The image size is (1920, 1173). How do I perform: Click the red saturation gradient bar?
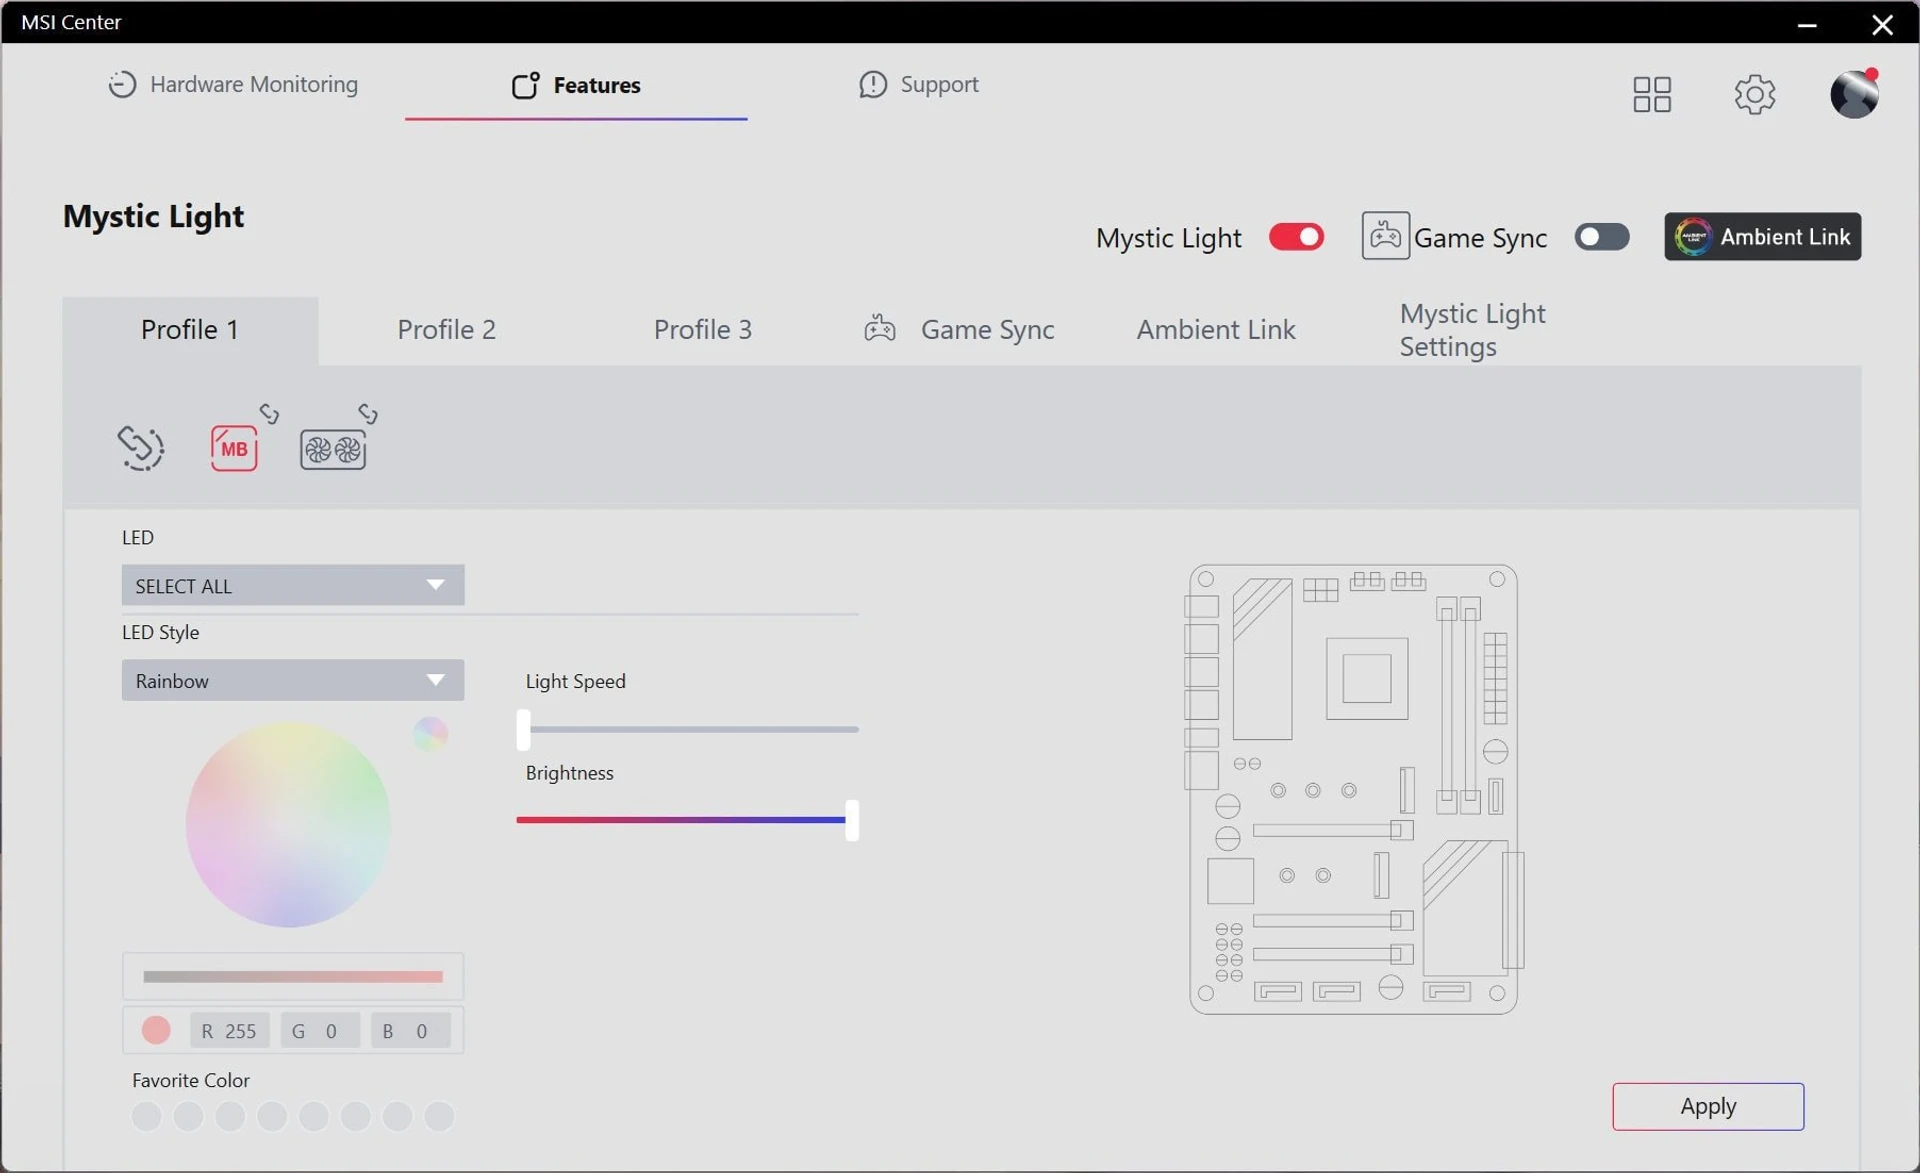tap(293, 977)
